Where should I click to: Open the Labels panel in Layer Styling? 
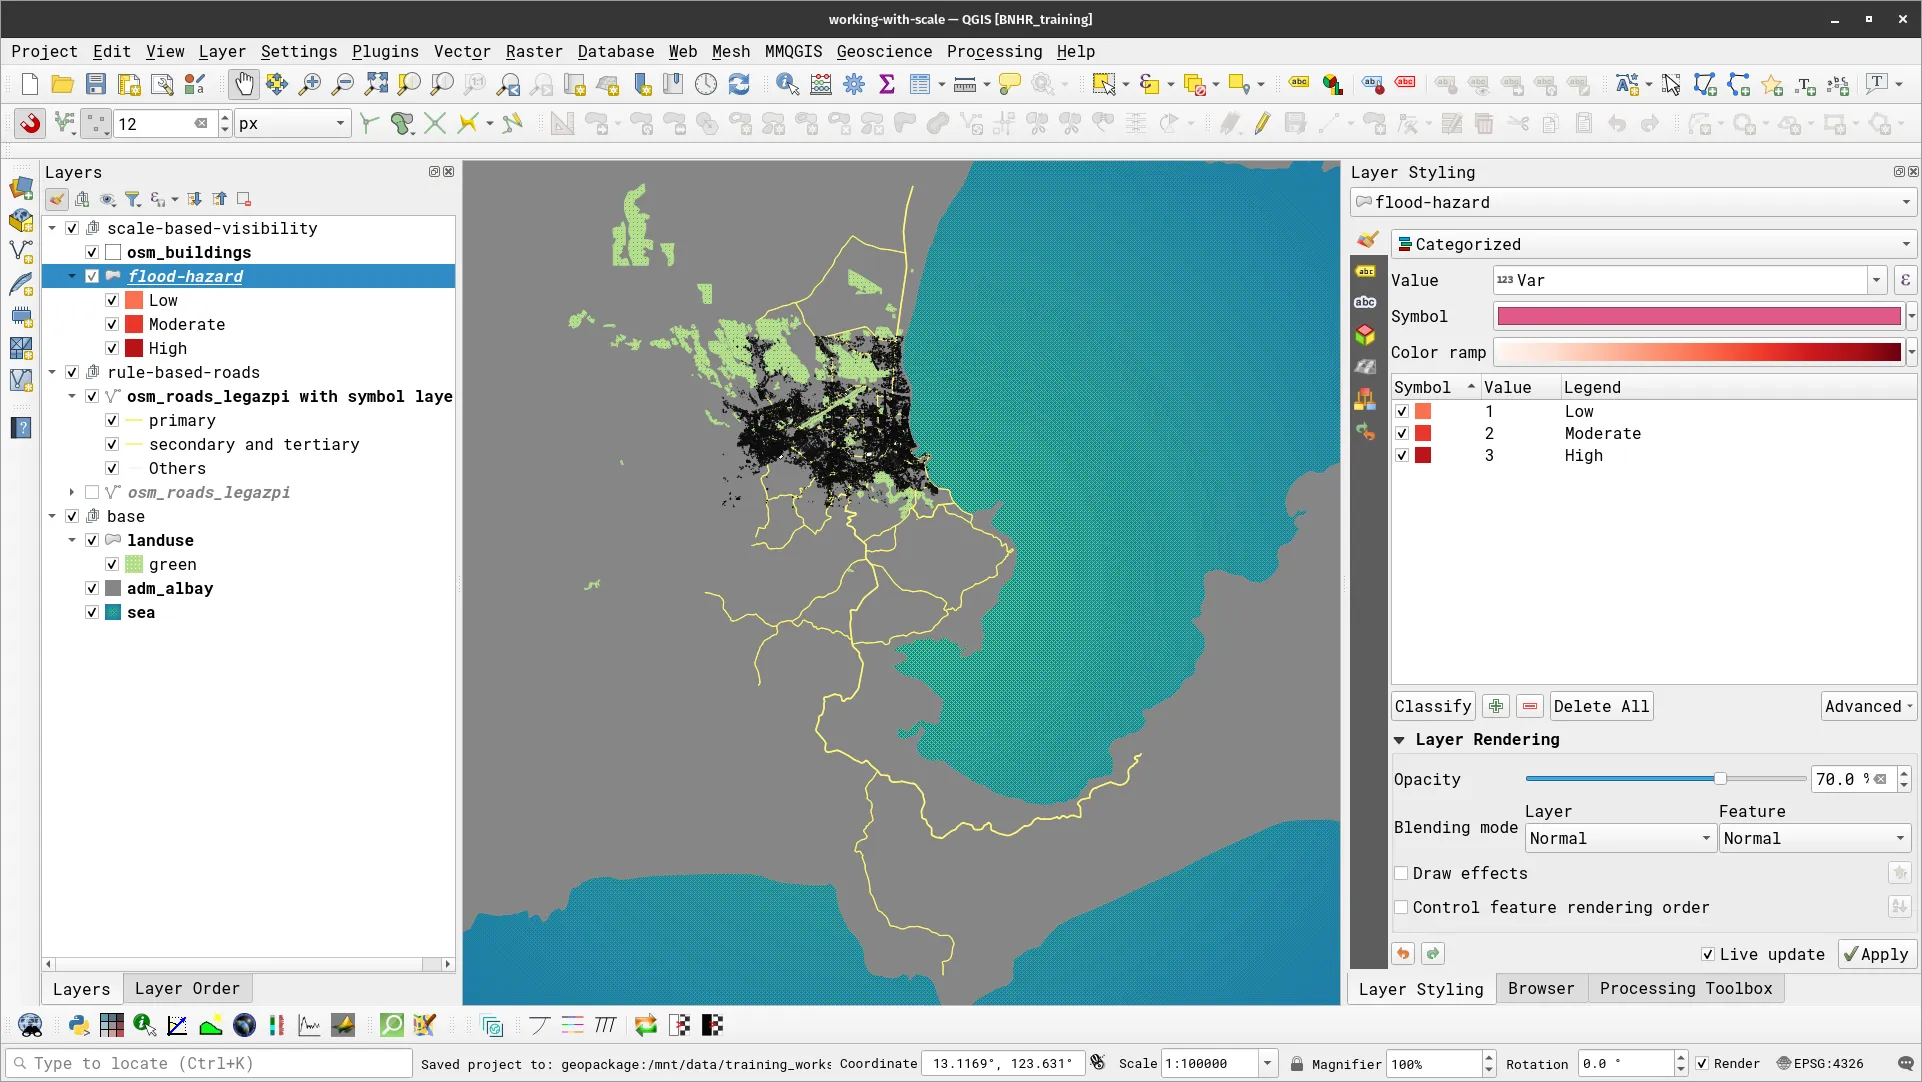[x=1366, y=271]
